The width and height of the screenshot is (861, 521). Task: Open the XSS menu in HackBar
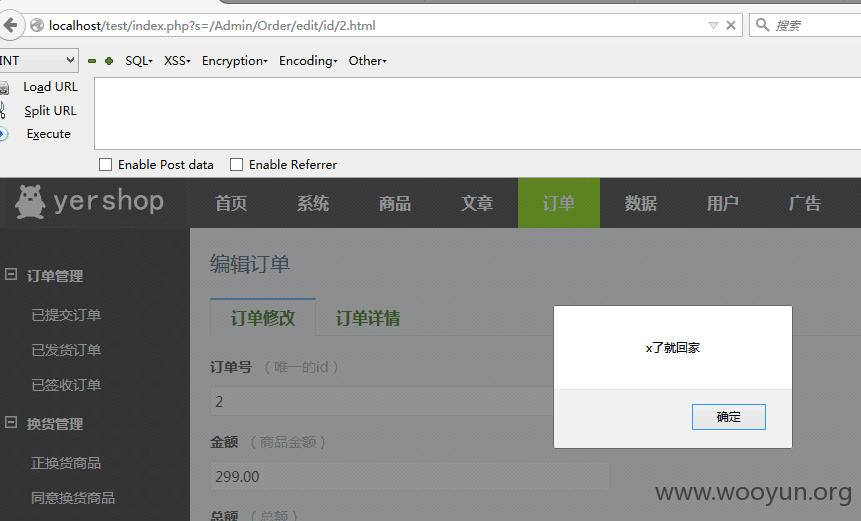click(x=177, y=61)
